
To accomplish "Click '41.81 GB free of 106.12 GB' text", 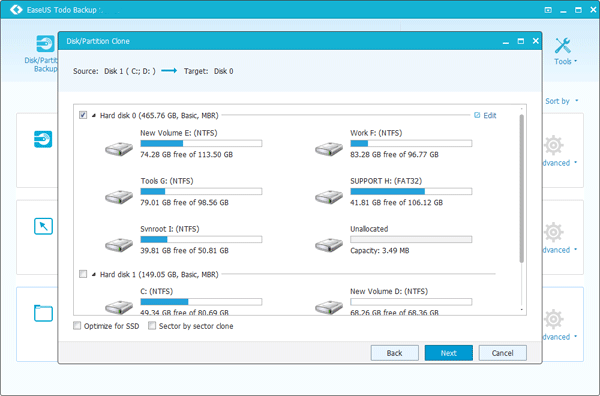I will pyautogui.click(x=396, y=202).
